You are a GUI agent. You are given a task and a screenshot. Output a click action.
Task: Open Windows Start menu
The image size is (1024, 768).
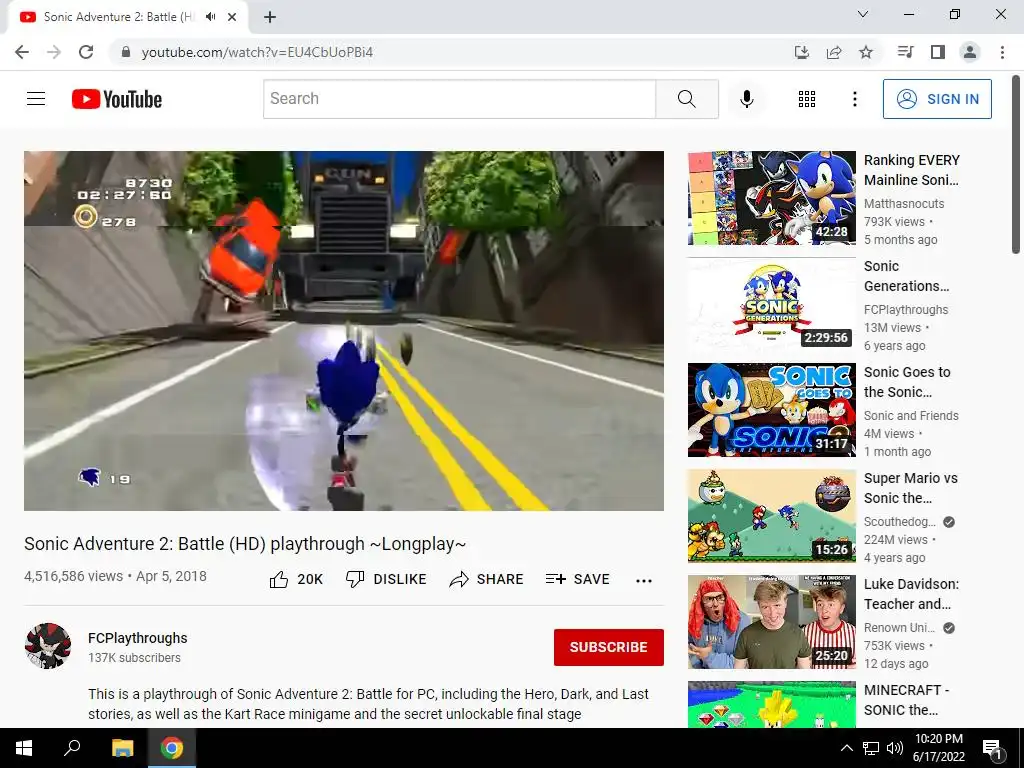(x=24, y=748)
